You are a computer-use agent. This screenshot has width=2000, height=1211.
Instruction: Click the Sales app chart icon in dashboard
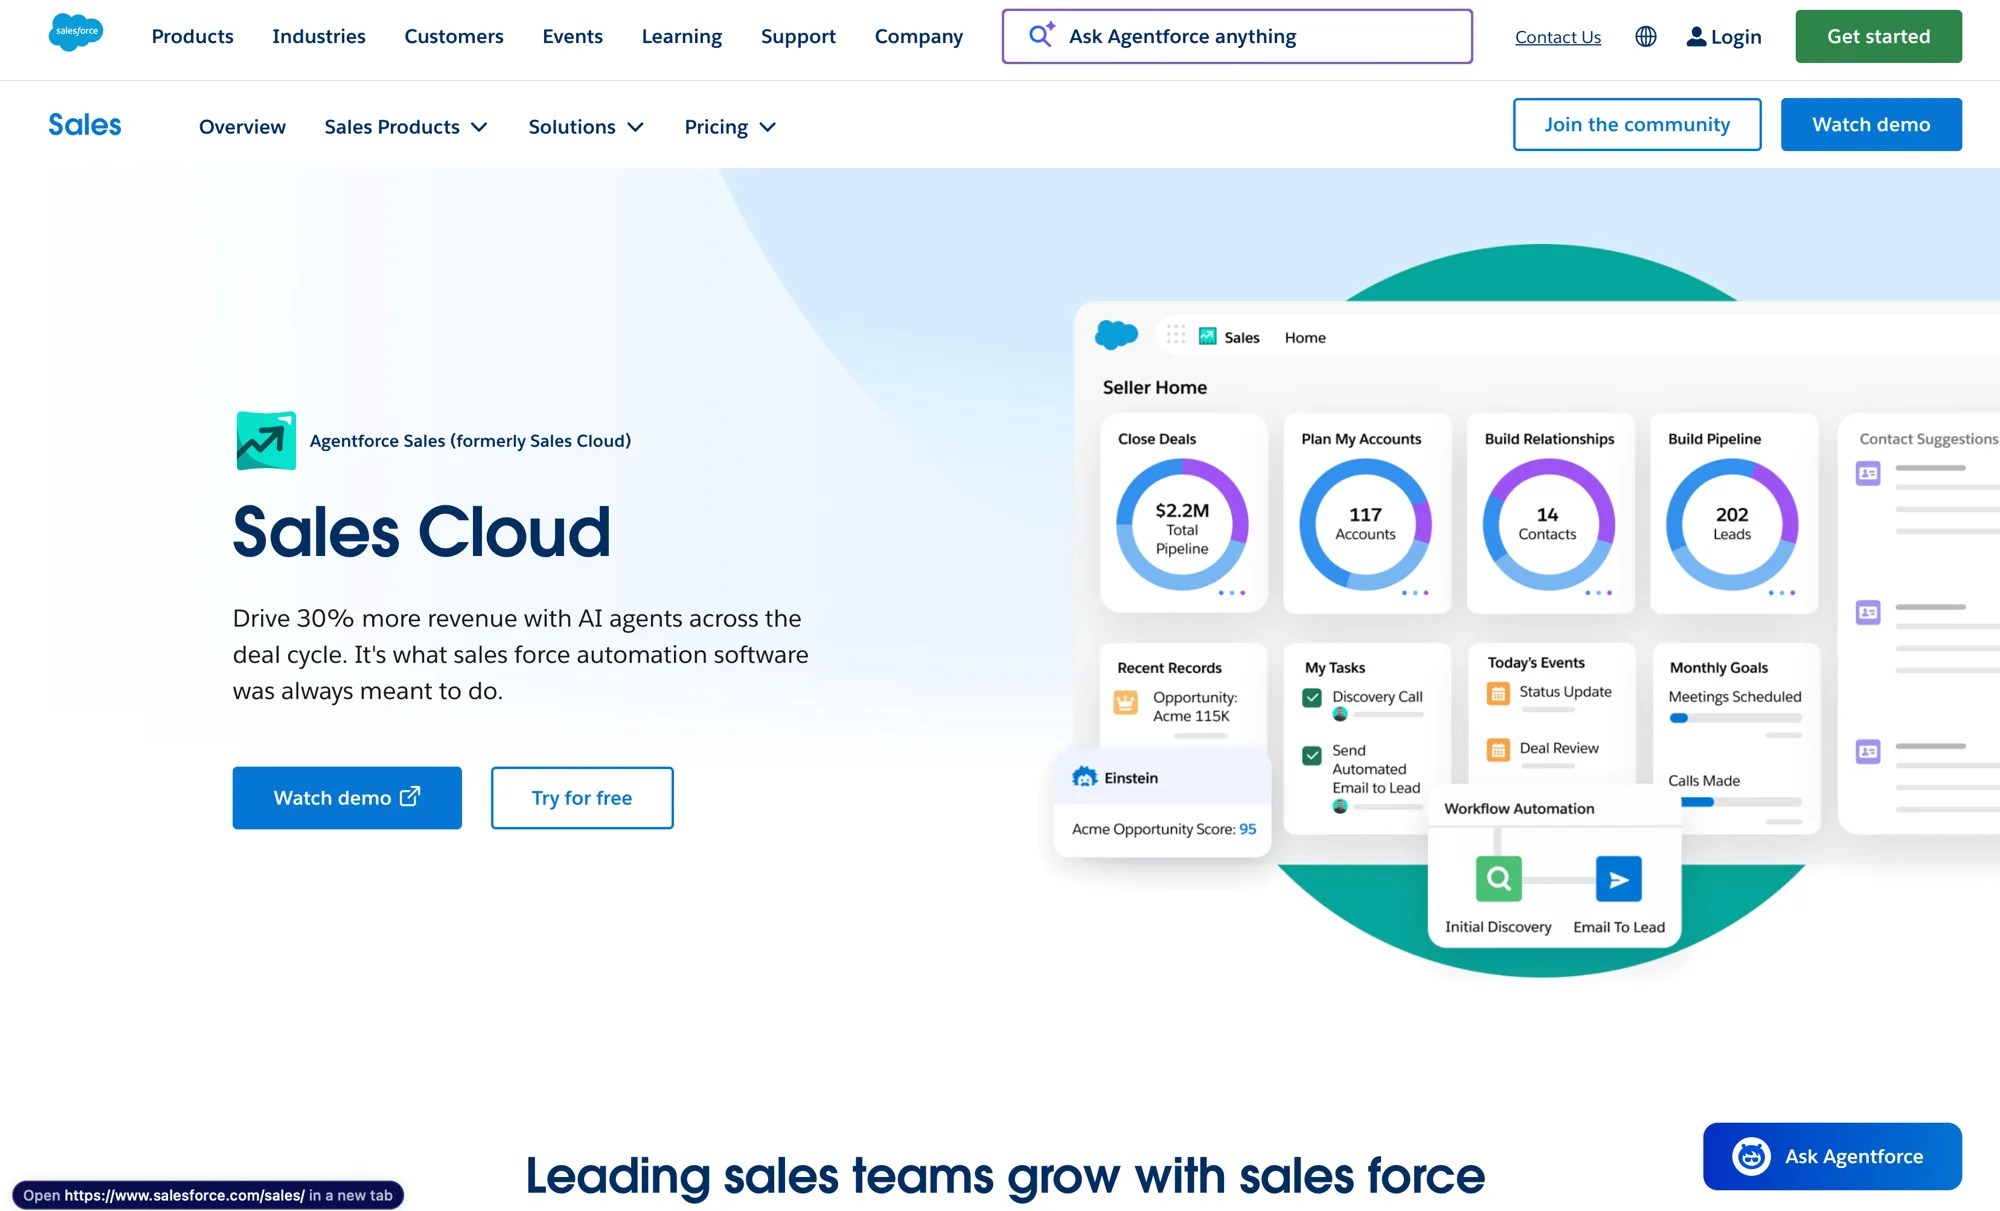pyautogui.click(x=1208, y=336)
